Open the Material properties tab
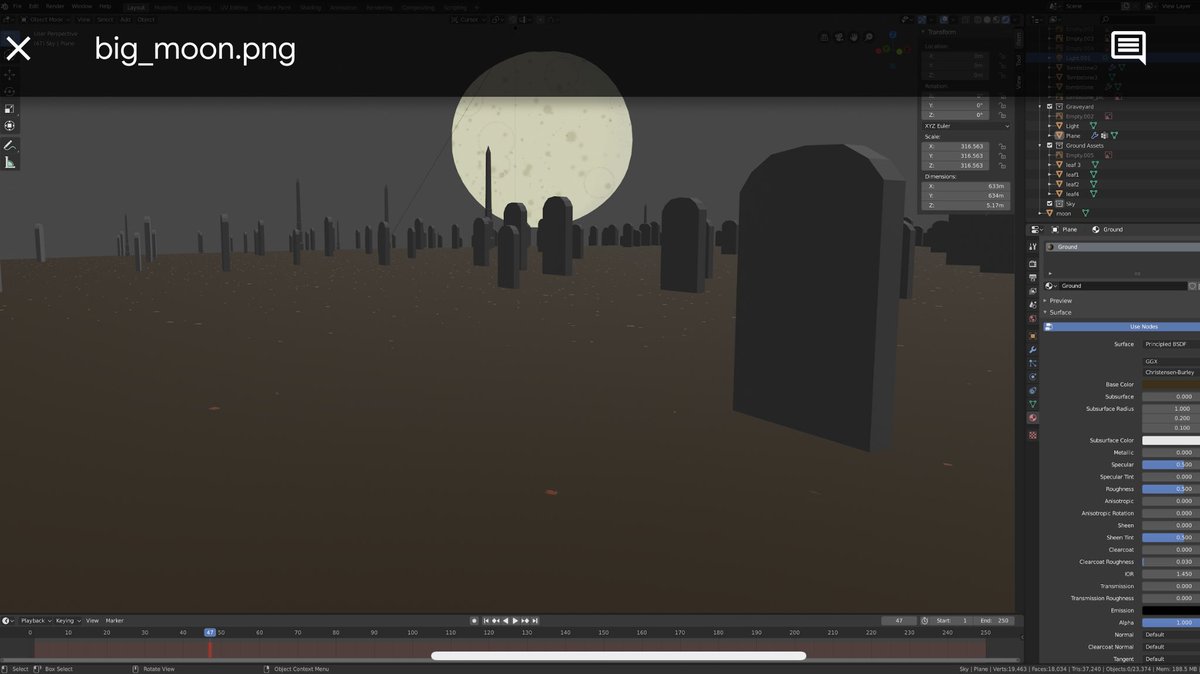The height and width of the screenshot is (674, 1200). coord(1033,418)
